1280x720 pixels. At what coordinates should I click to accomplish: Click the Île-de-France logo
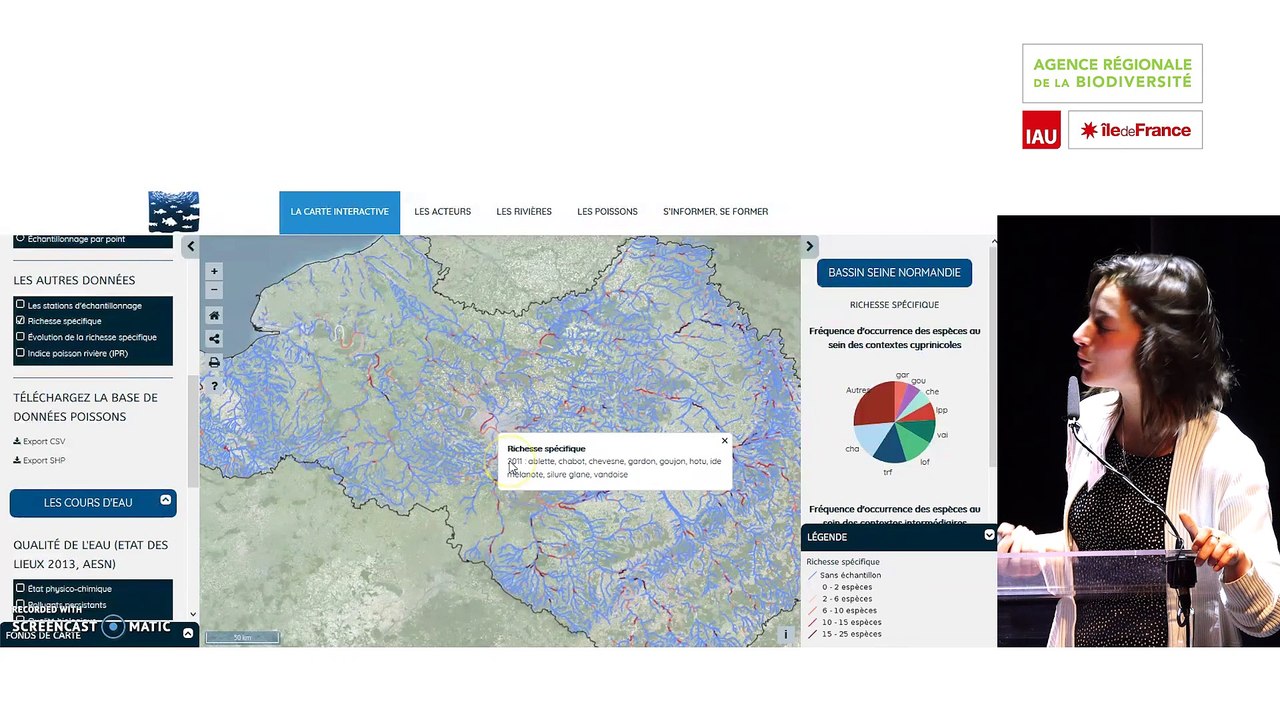point(1135,130)
